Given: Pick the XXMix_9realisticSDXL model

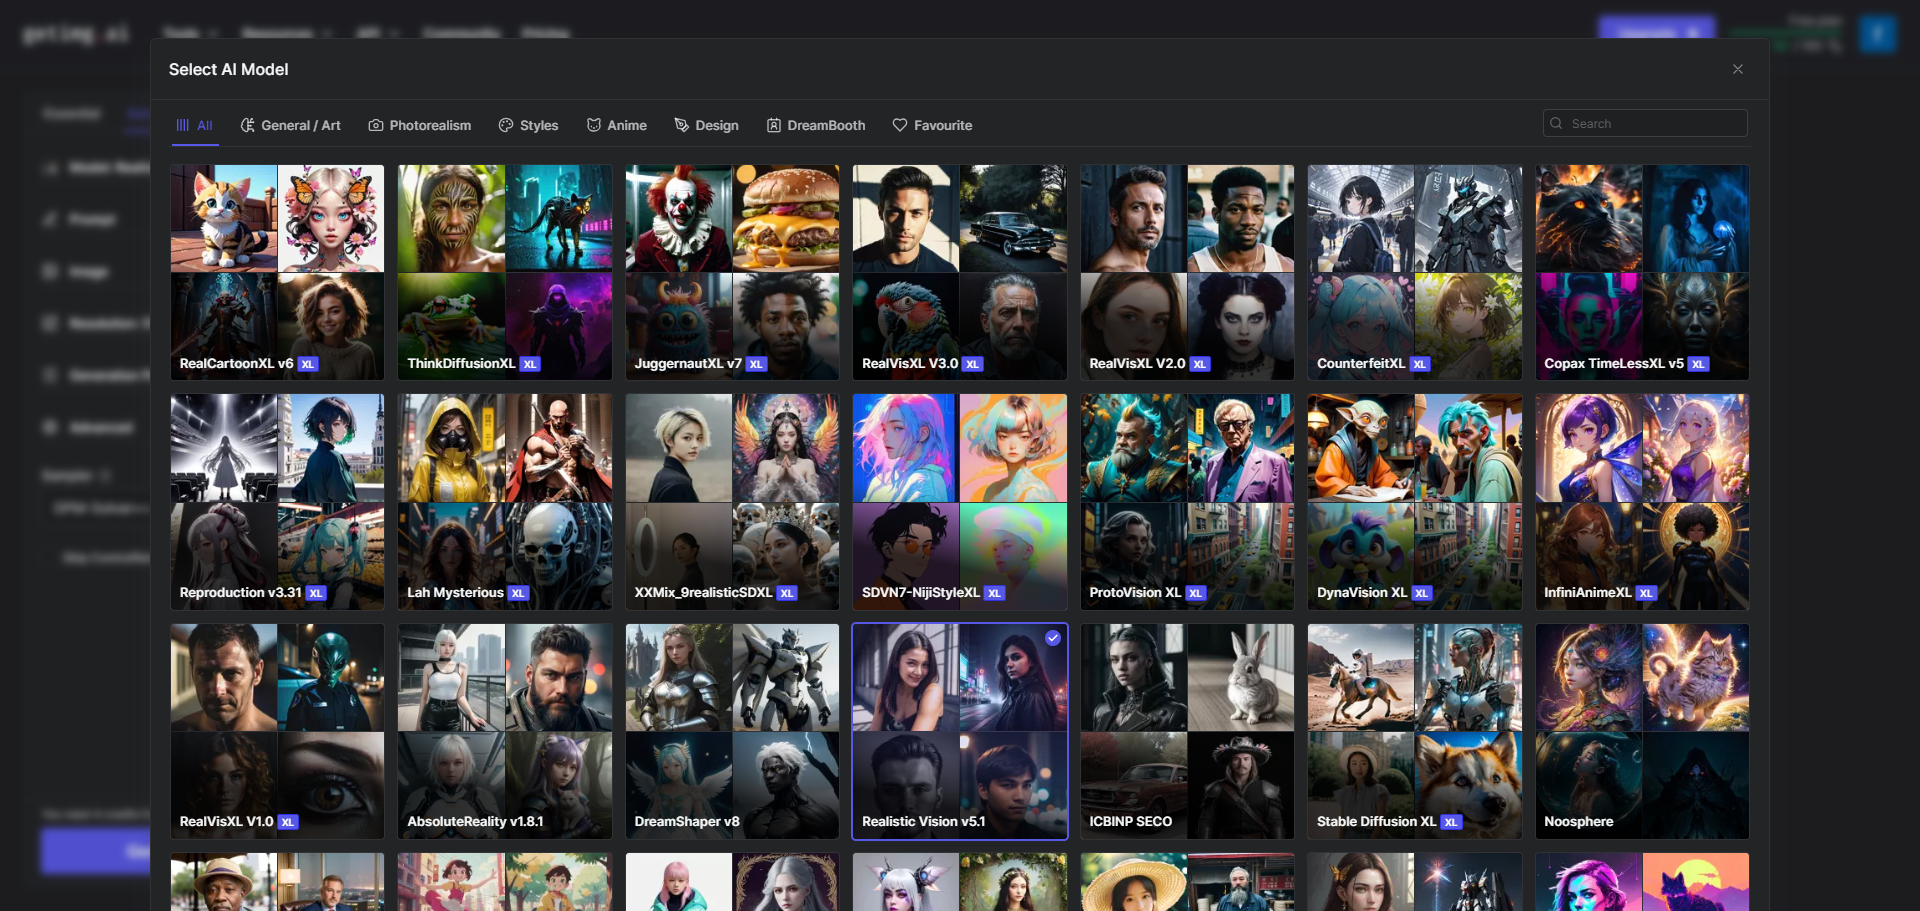Looking at the screenshot, I should (732, 502).
